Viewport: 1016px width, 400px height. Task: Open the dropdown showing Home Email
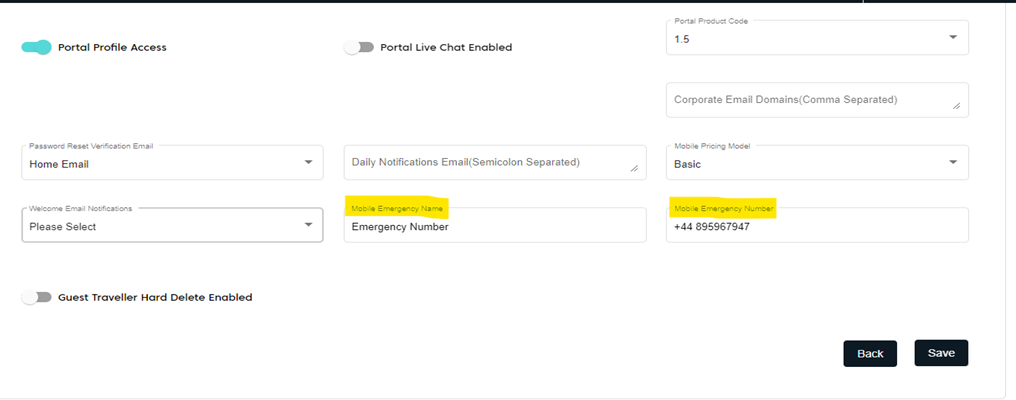pos(160,163)
